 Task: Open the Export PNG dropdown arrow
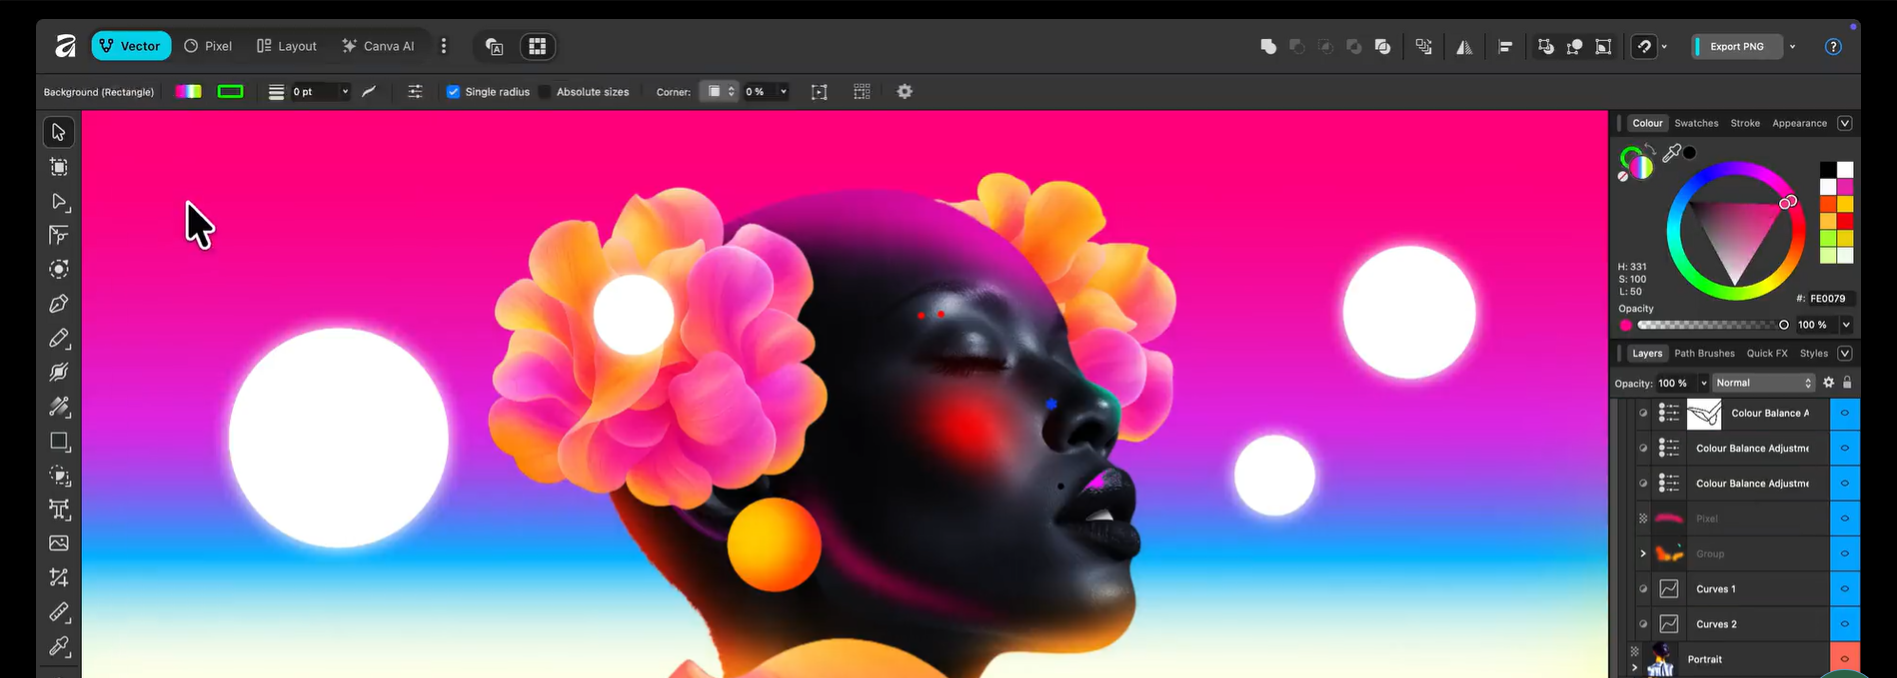[1792, 47]
